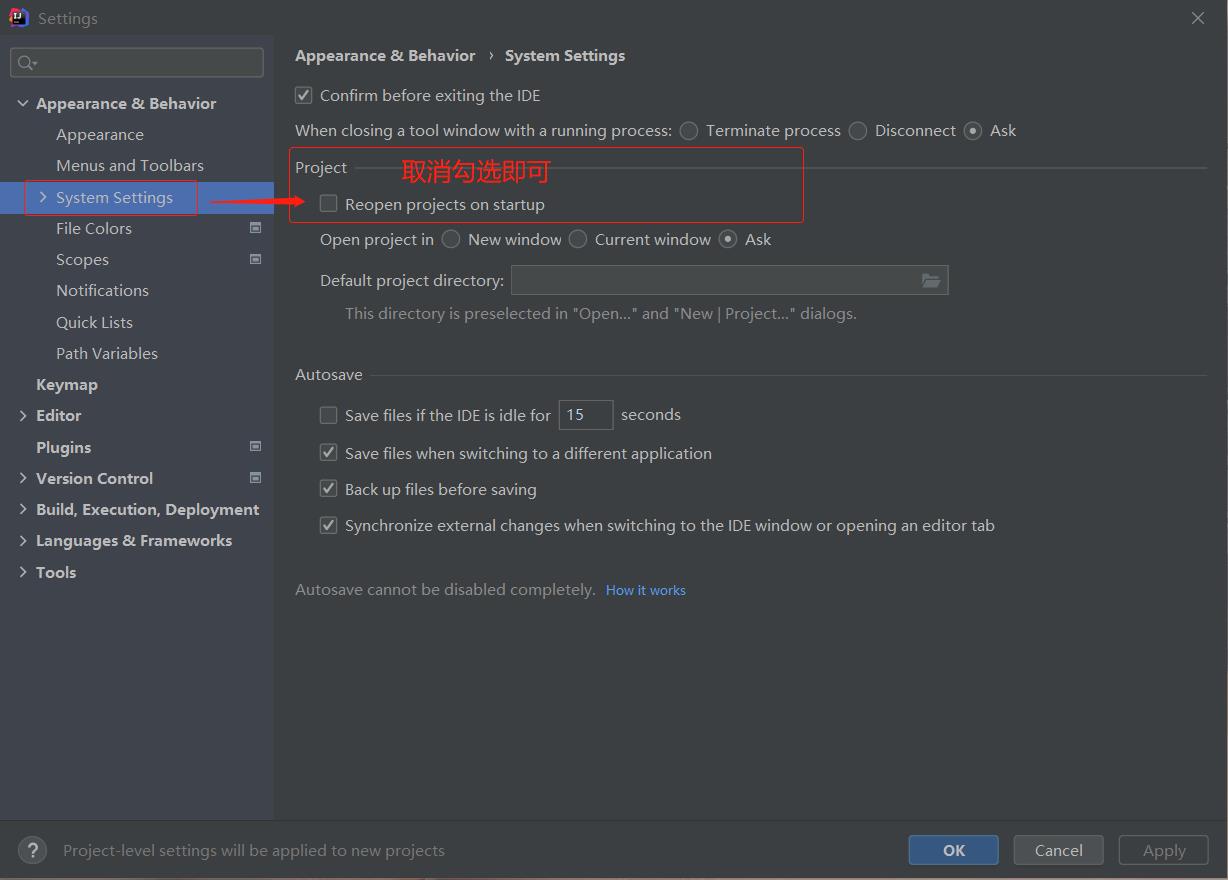The height and width of the screenshot is (880, 1228).
Task: Click Cancel to discard changes
Action: tap(1059, 850)
